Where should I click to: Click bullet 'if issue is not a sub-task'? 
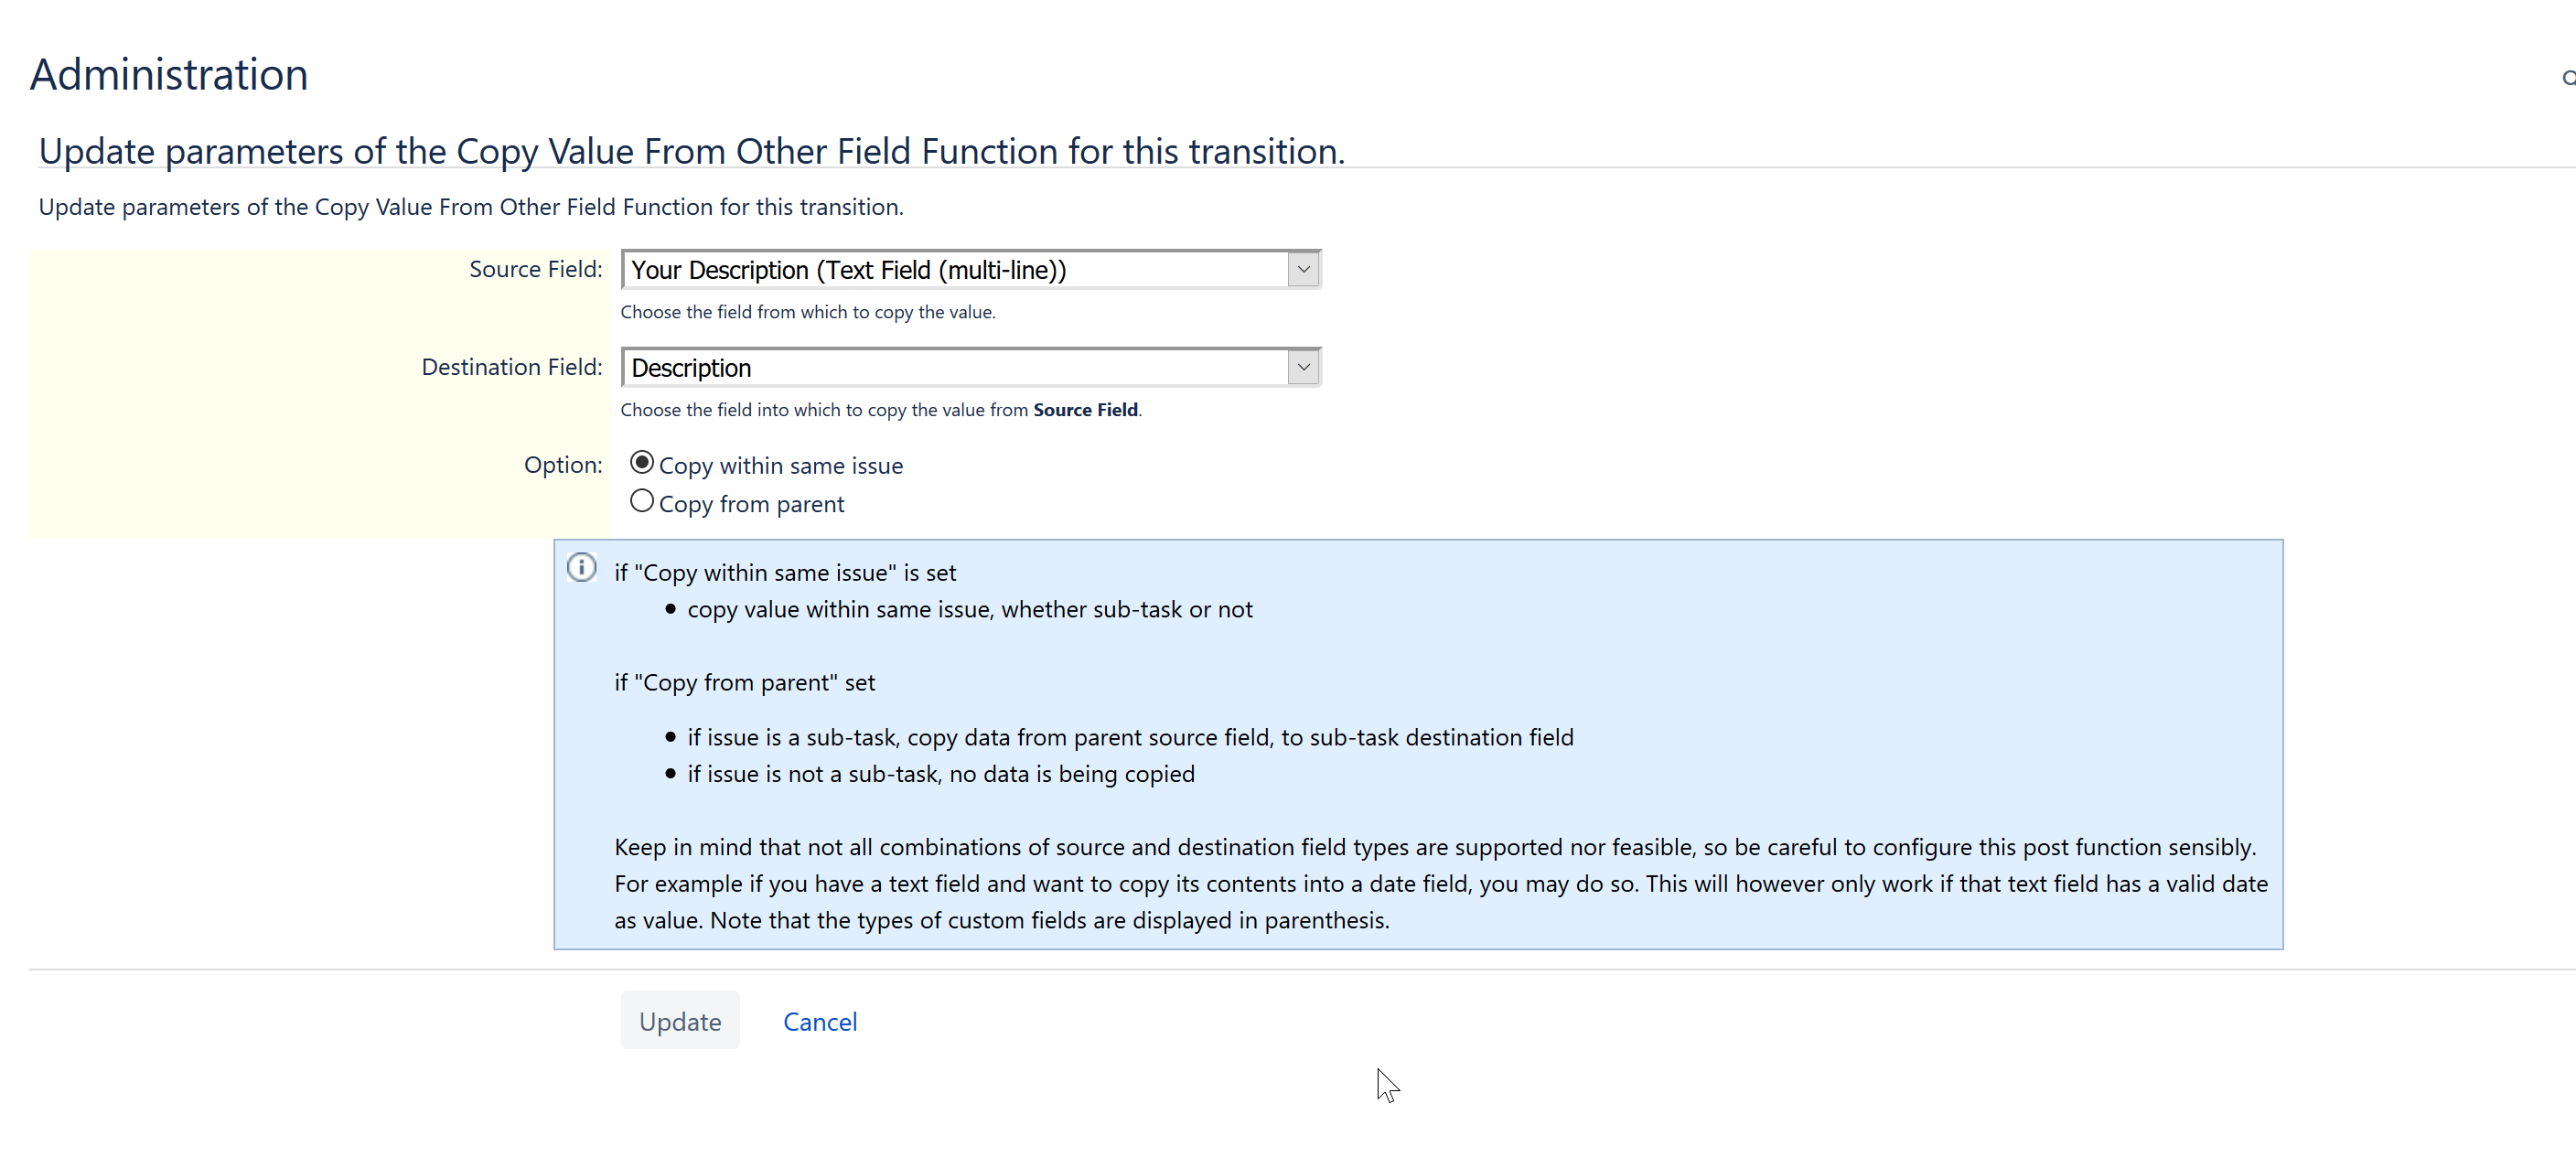[x=940, y=774]
